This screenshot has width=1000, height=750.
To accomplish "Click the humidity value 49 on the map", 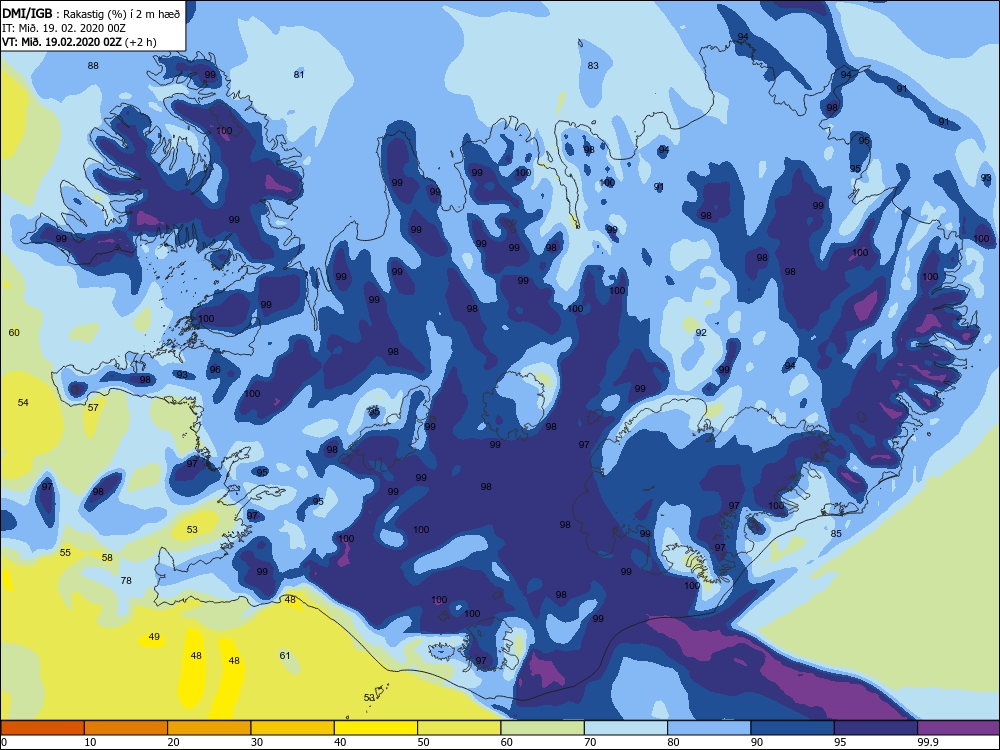I will 154,636.
